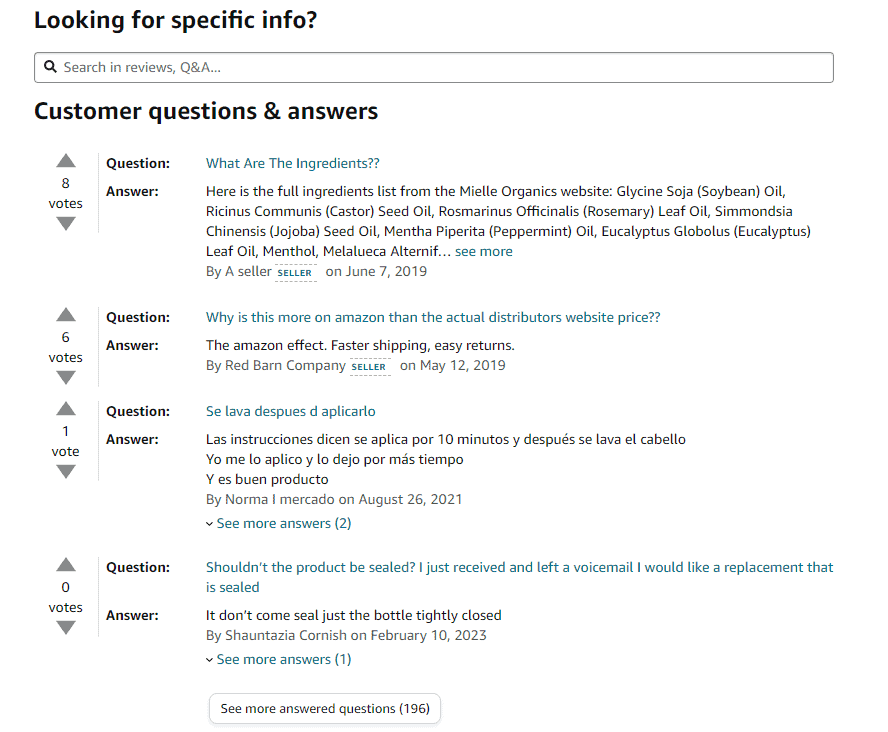888x732 pixels.
Task: Open the Amazon versus distributor price question
Action: click(x=433, y=318)
